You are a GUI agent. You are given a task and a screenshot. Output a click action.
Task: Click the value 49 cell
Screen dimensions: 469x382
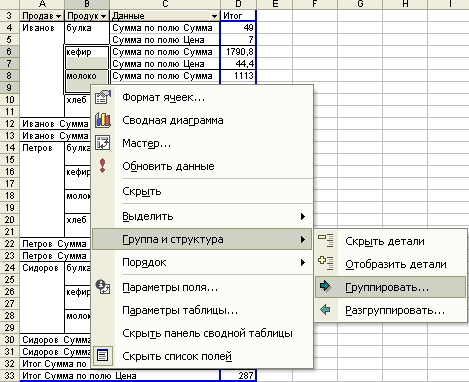[238, 28]
